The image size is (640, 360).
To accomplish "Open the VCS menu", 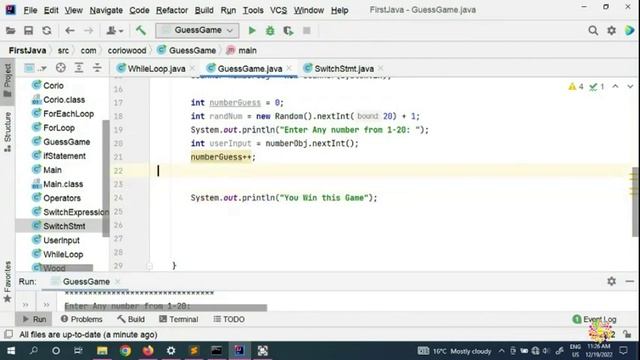I will click(278, 10).
